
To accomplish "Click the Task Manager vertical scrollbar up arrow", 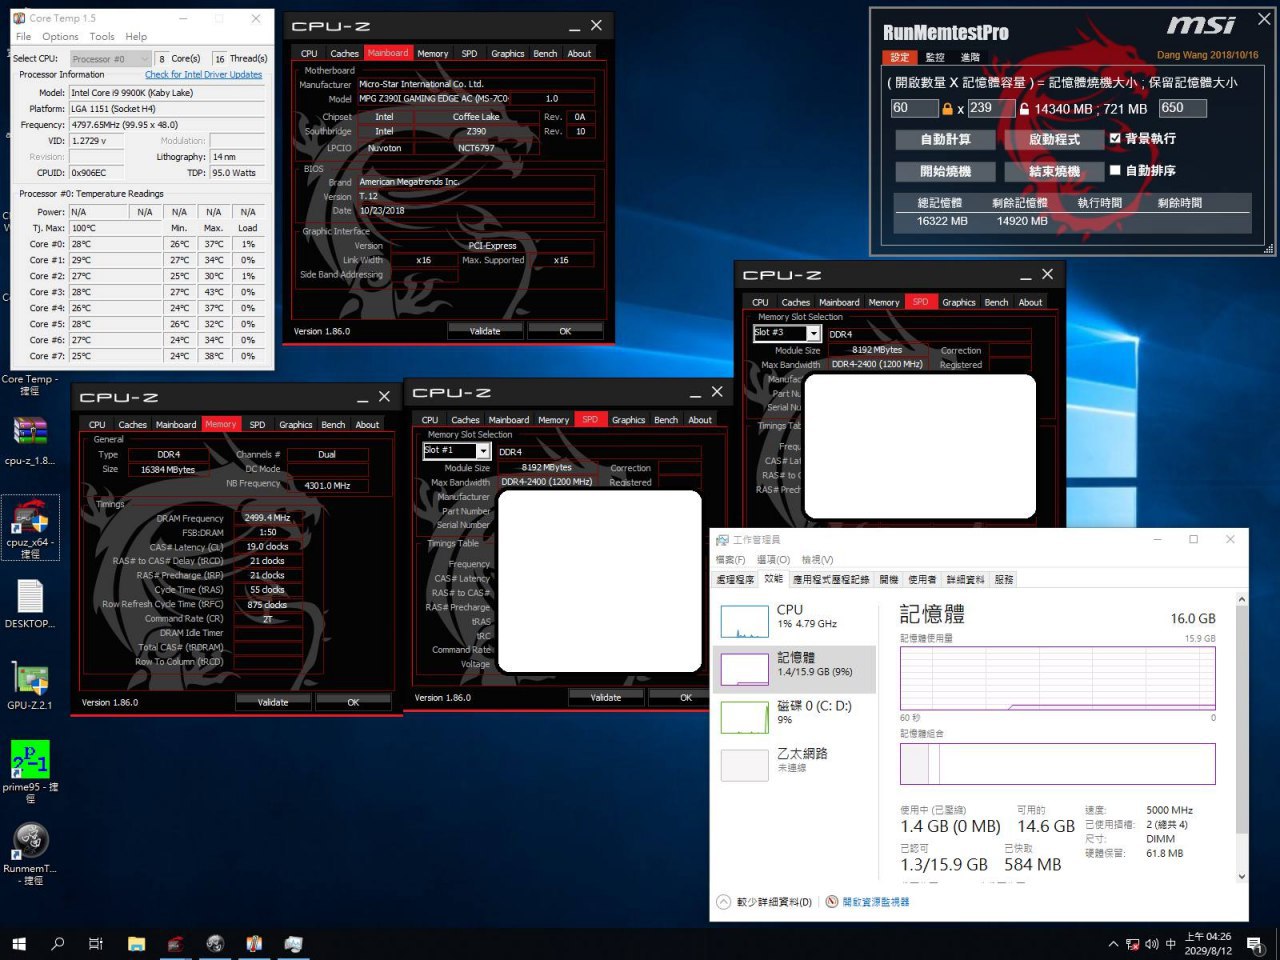I will pos(1242,600).
